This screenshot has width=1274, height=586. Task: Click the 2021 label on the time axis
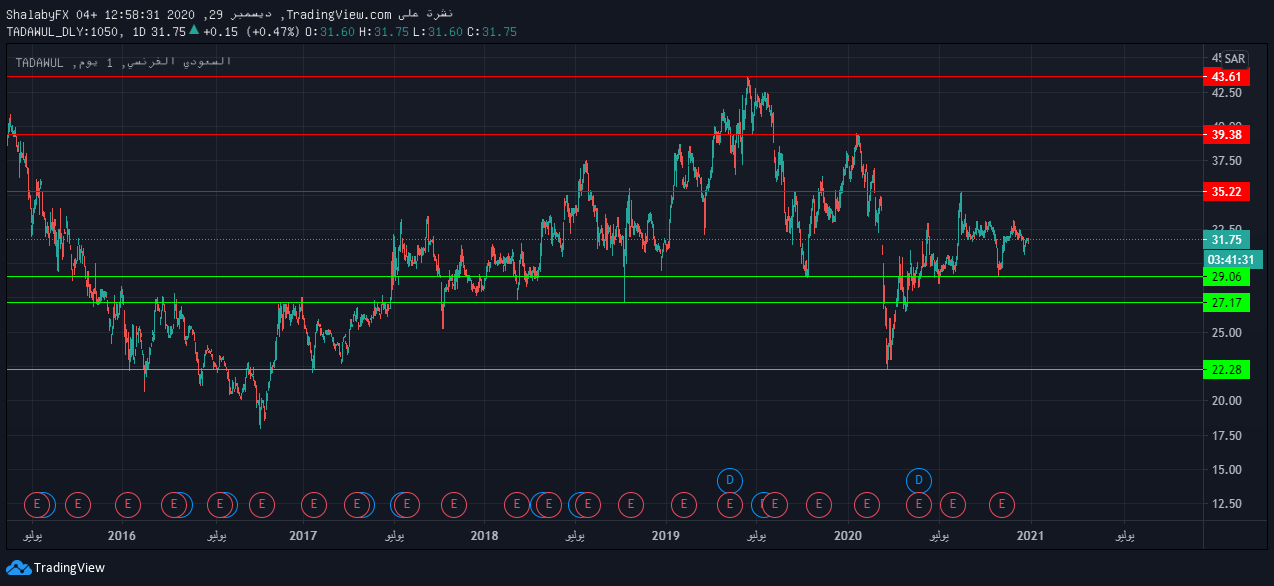[x=1030, y=536]
